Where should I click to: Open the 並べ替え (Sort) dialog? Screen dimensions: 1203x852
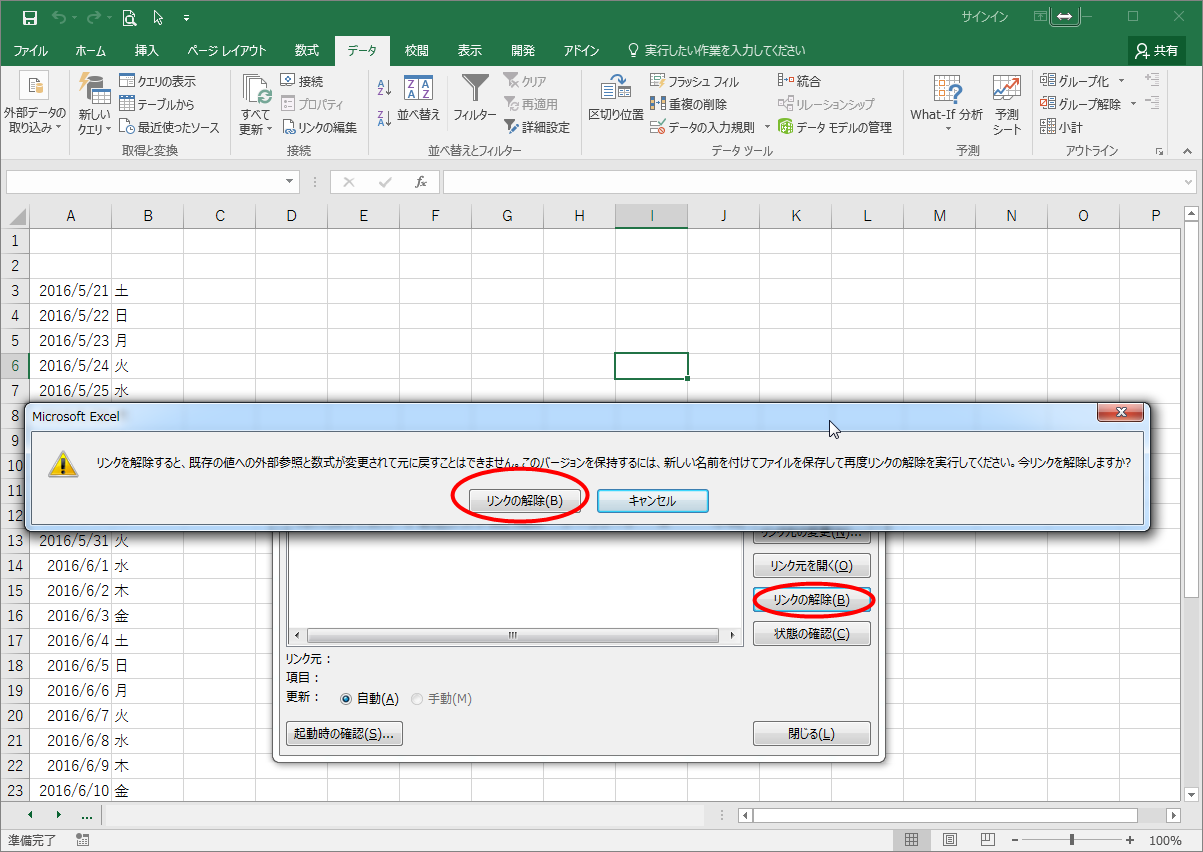click(x=419, y=100)
